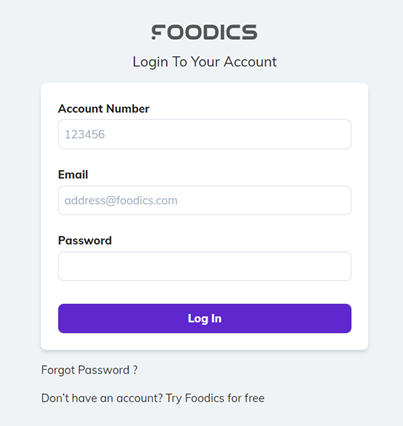Screen dimensions: 403x426
Task: Click the stylized F in Foodics logo
Action: 158,32
